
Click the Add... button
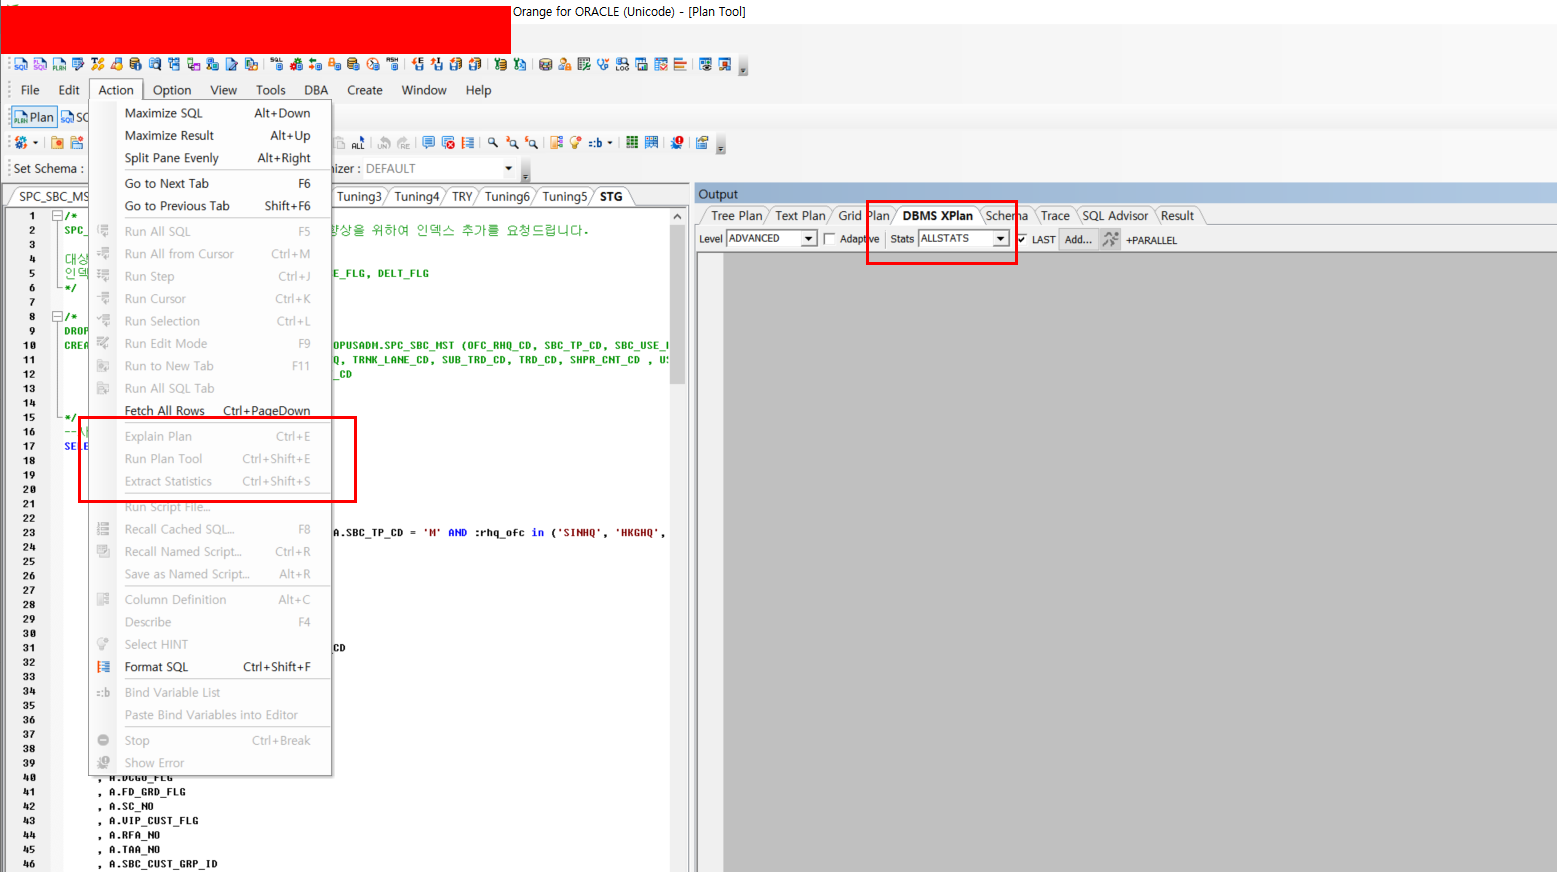[1078, 240]
